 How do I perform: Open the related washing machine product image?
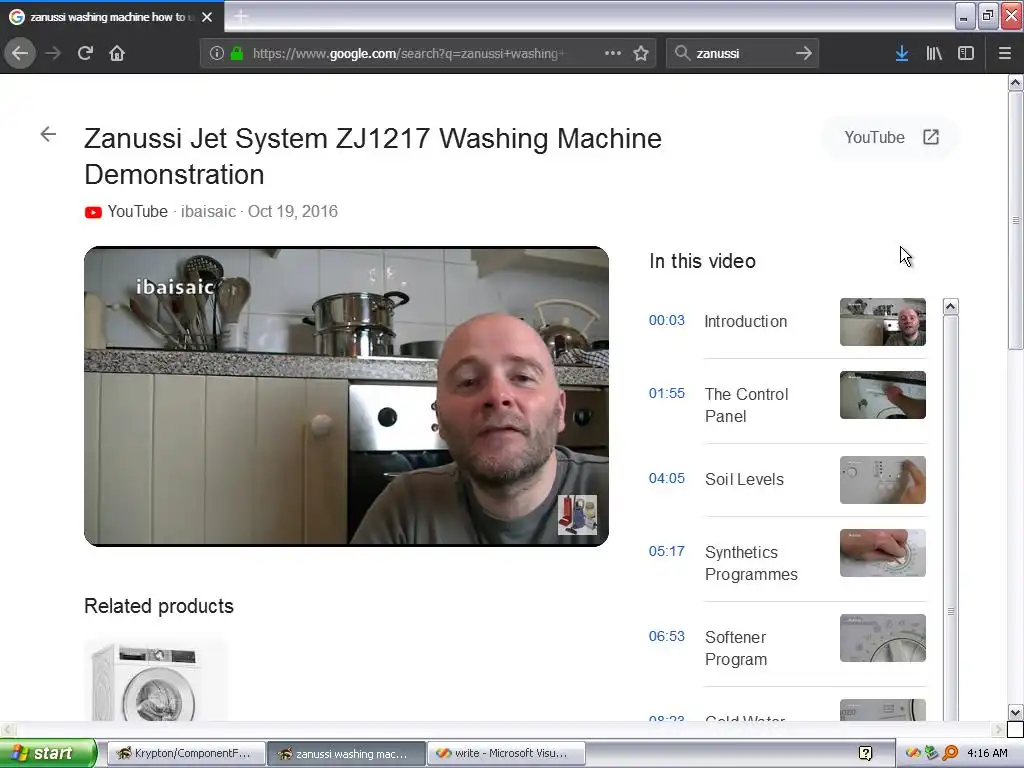click(155, 680)
